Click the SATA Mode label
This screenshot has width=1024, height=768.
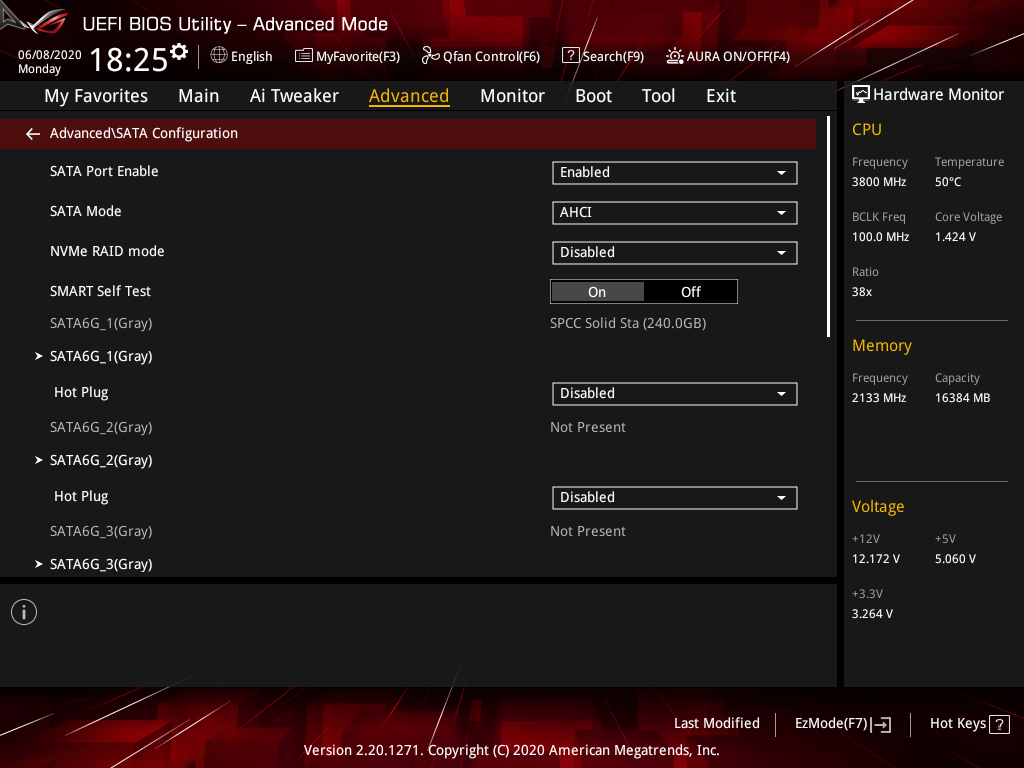click(86, 212)
